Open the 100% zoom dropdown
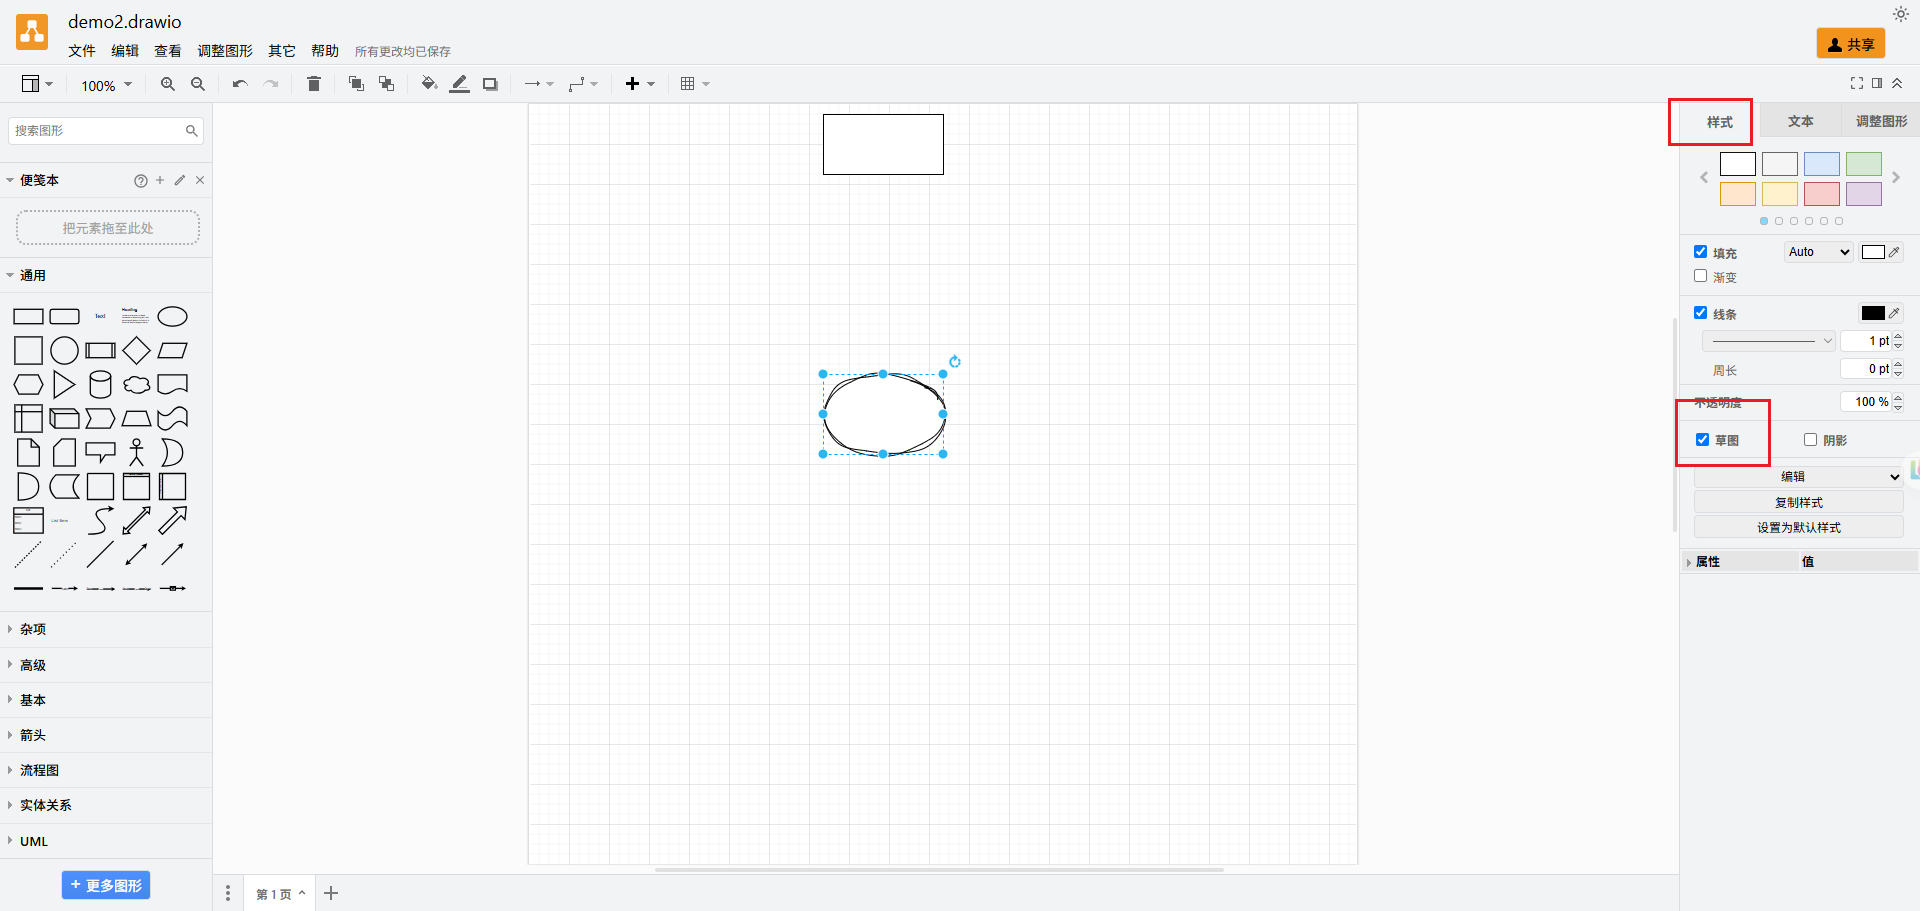The image size is (1920, 911). [106, 85]
